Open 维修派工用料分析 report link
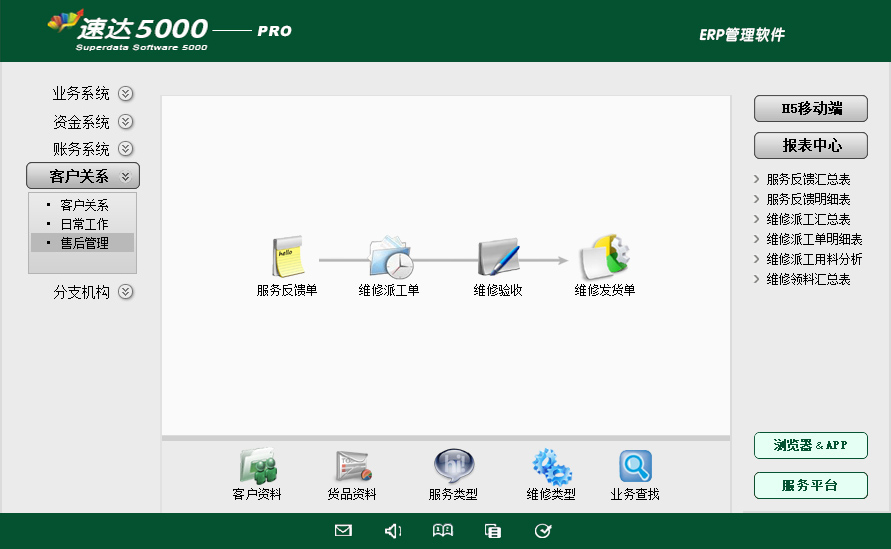 tap(814, 259)
